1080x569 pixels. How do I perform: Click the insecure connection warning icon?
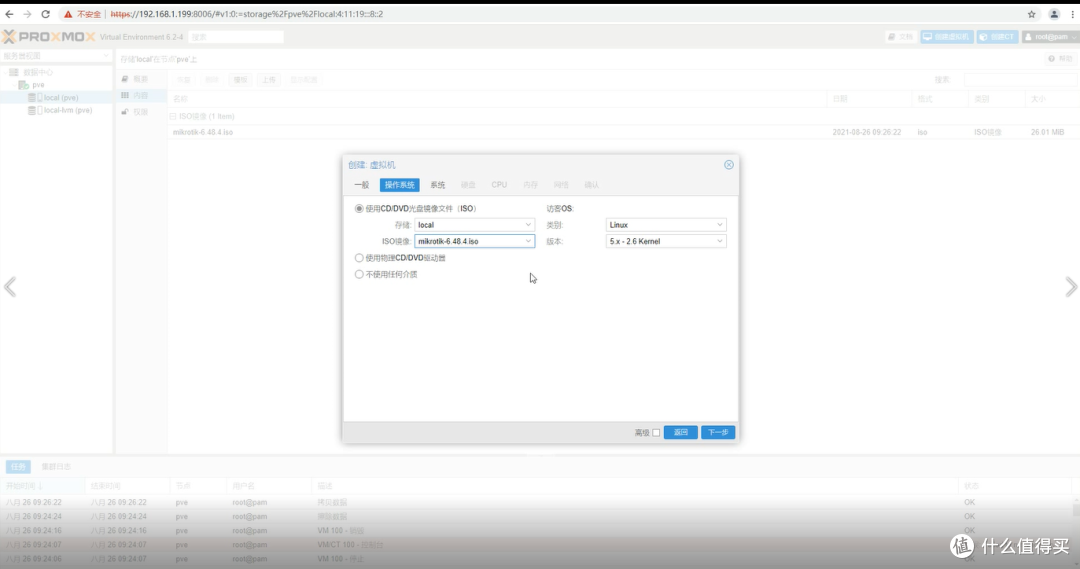68,14
